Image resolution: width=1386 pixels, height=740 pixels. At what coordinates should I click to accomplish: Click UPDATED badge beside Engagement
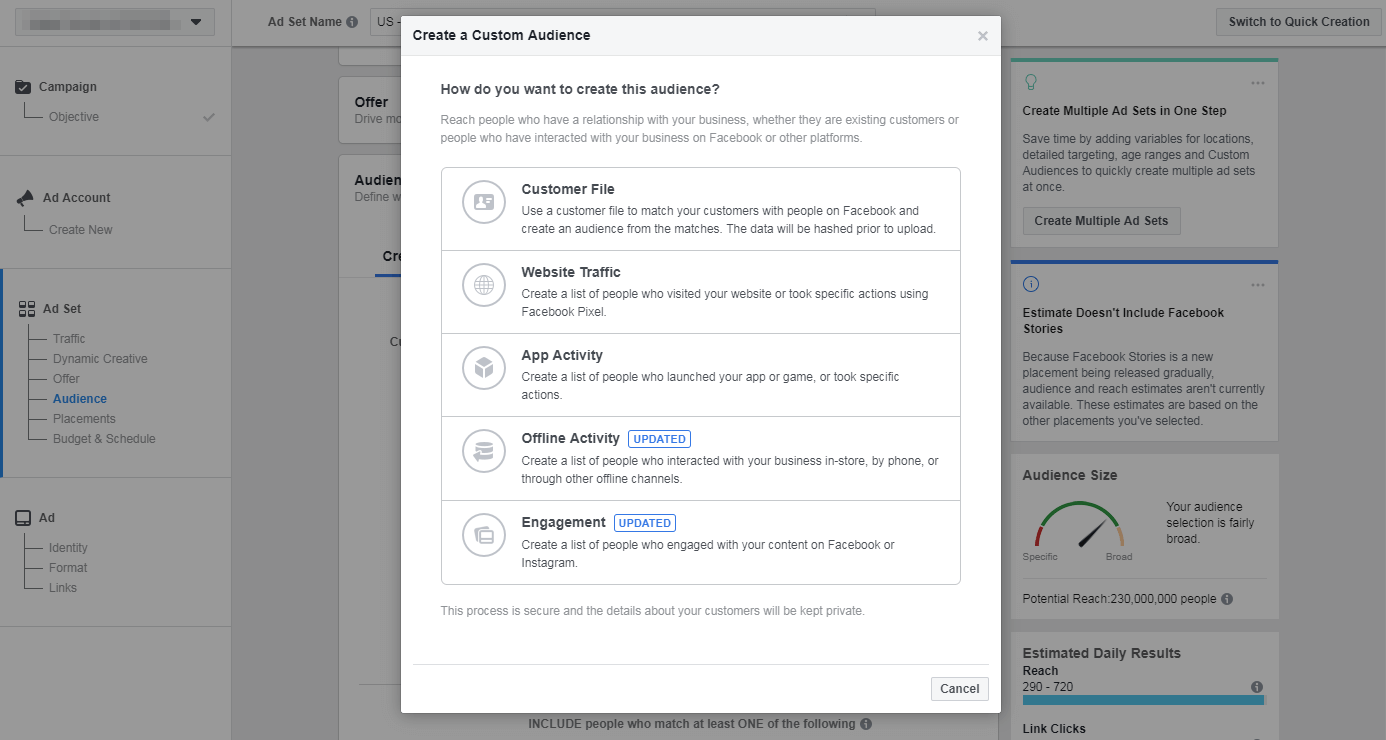click(x=645, y=523)
